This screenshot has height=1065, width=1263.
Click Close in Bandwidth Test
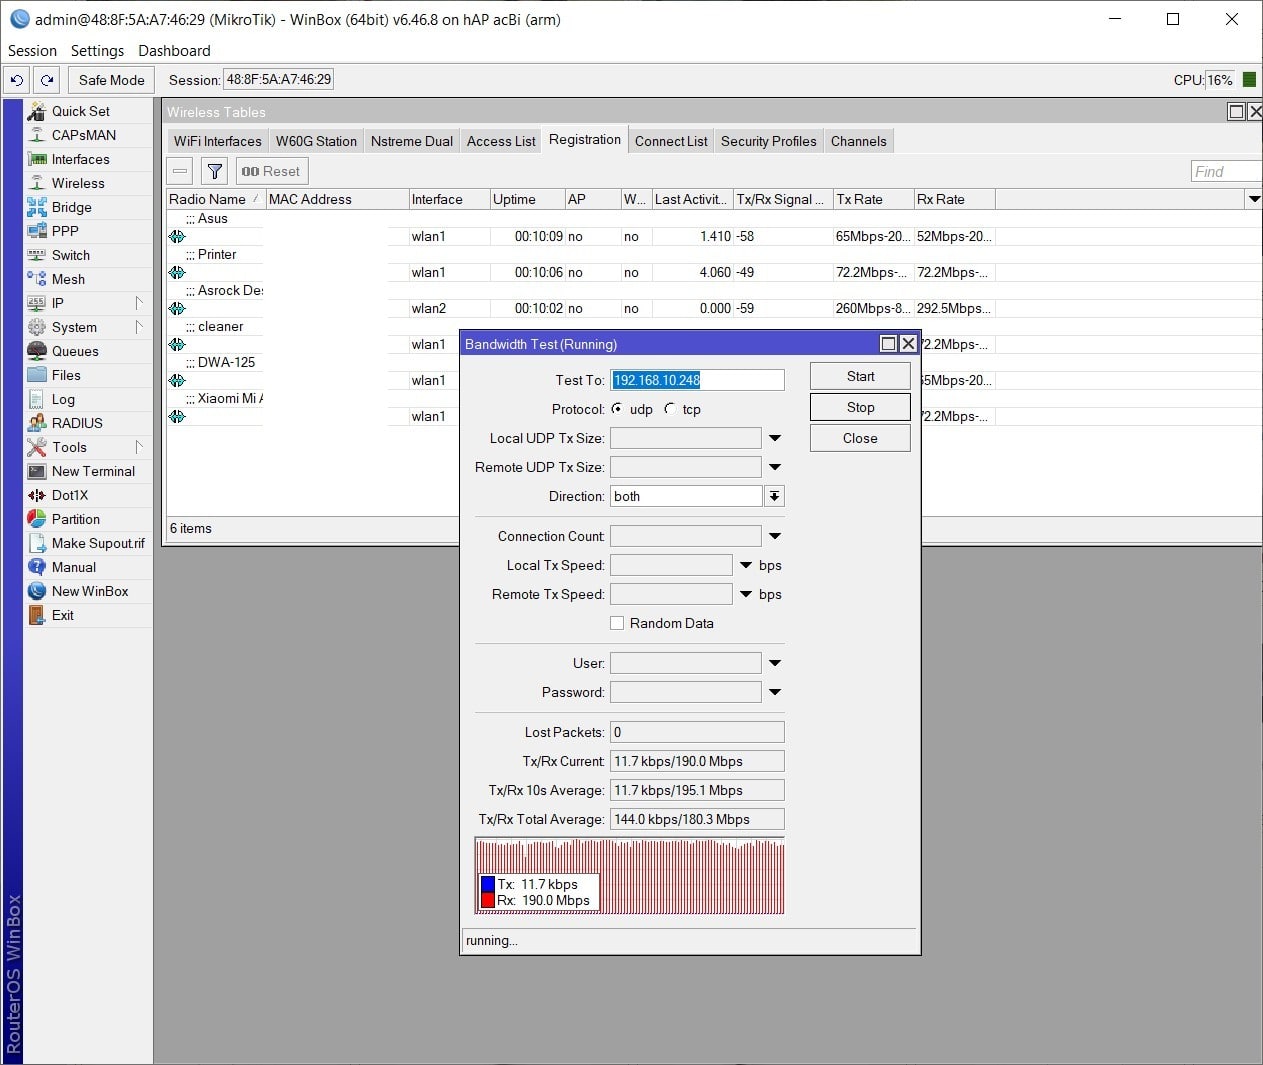coord(860,438)
